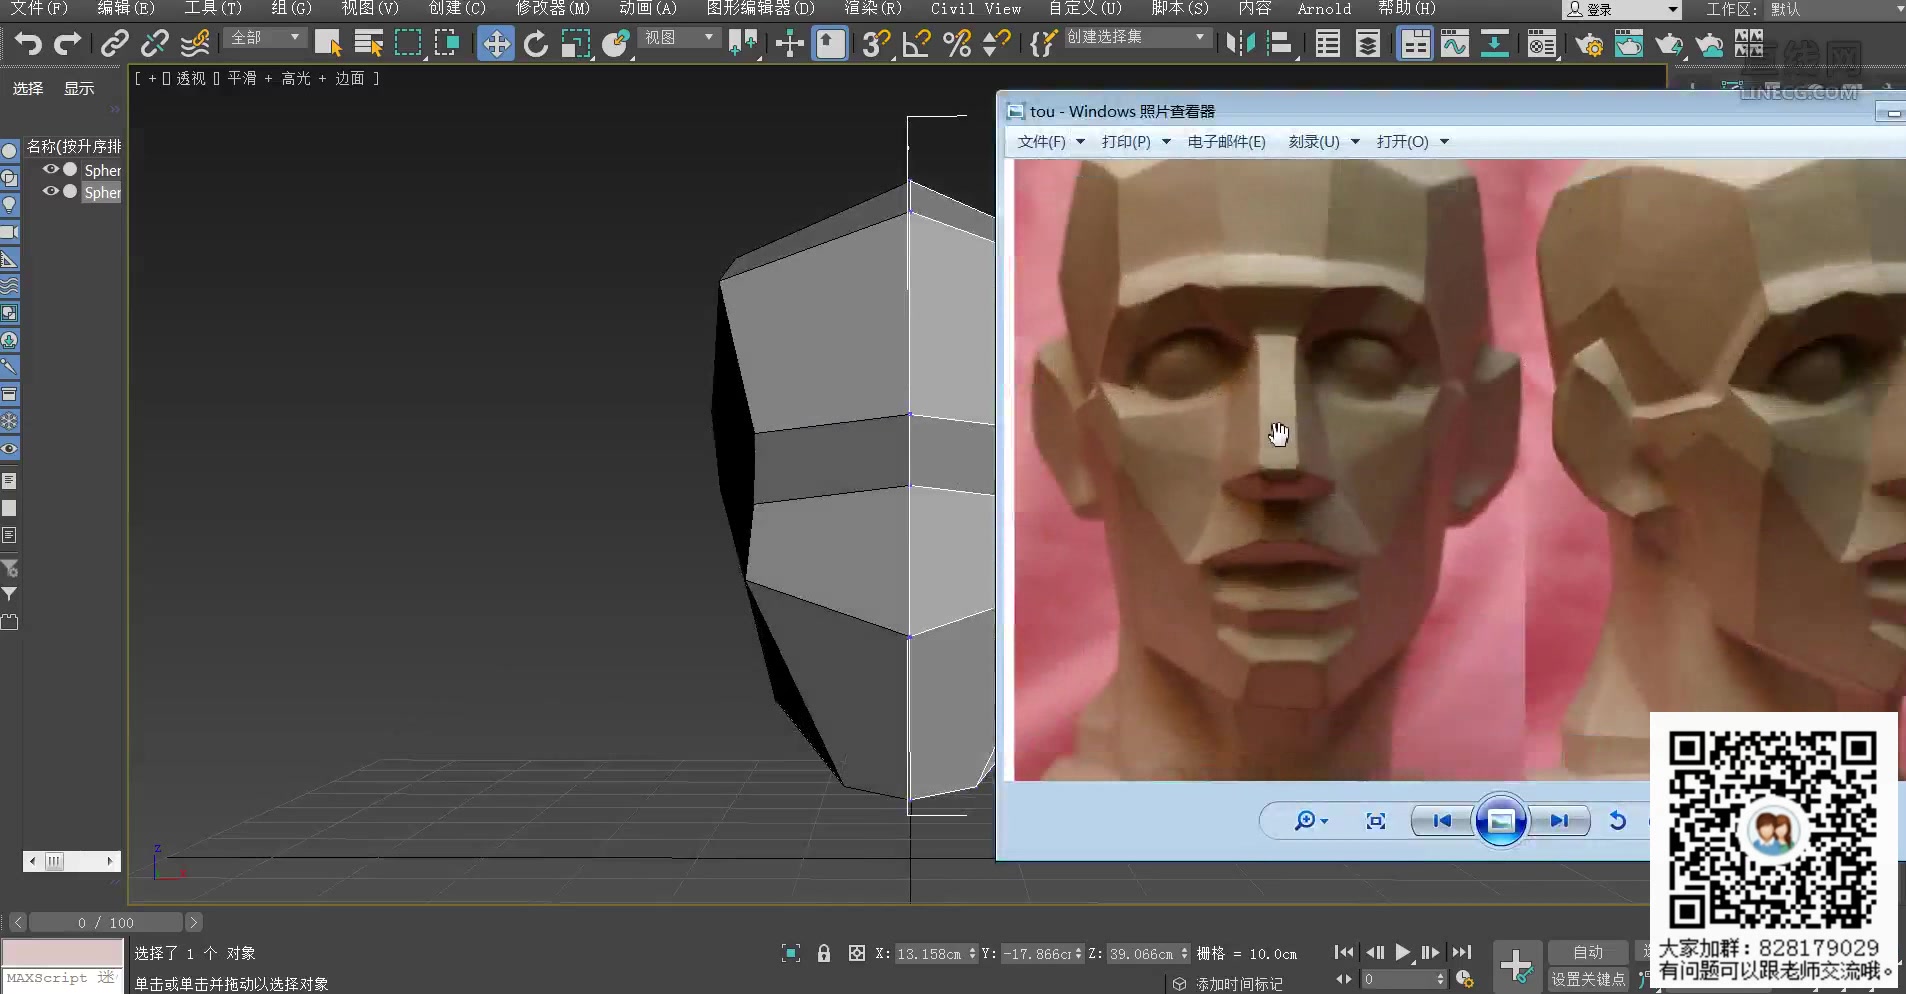Activate the Select Object tool
The width and height of the screenshot is (1906, 994).
pyautogui.click(x=328, y=44)
